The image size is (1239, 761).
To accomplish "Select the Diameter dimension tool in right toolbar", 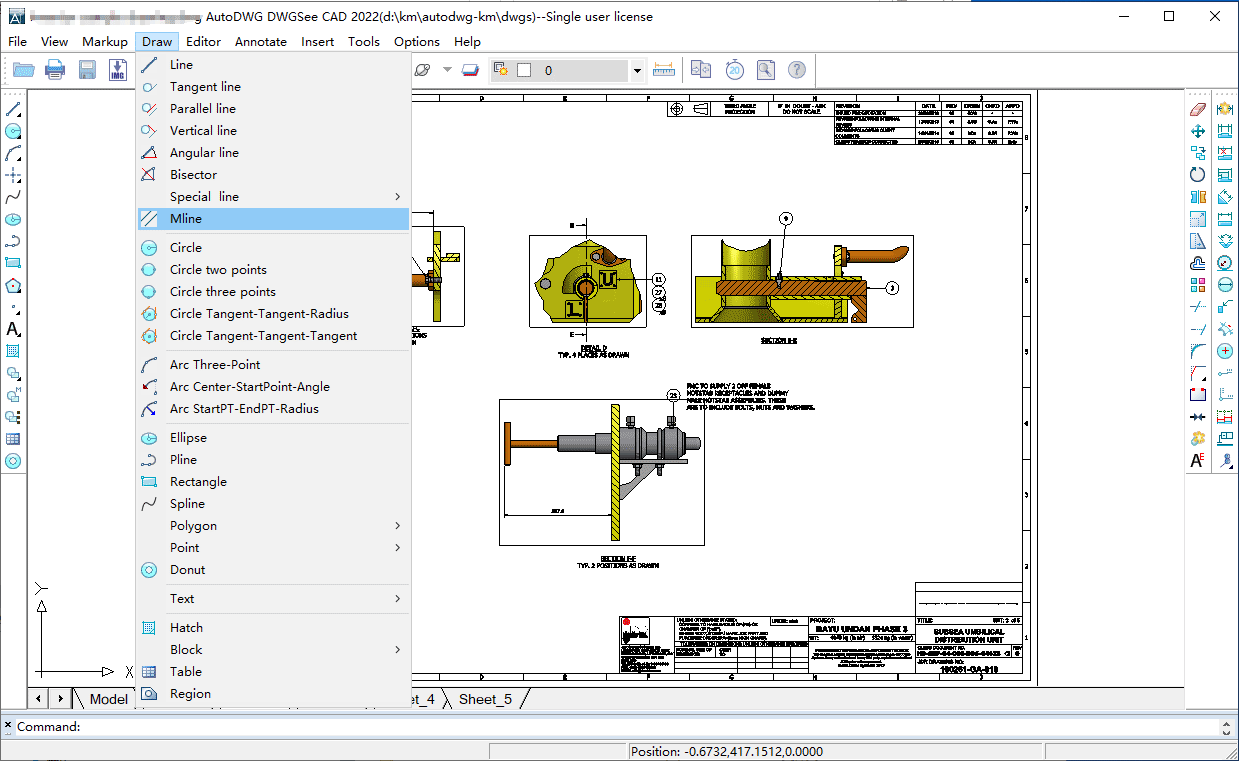I will (1225, 285).
